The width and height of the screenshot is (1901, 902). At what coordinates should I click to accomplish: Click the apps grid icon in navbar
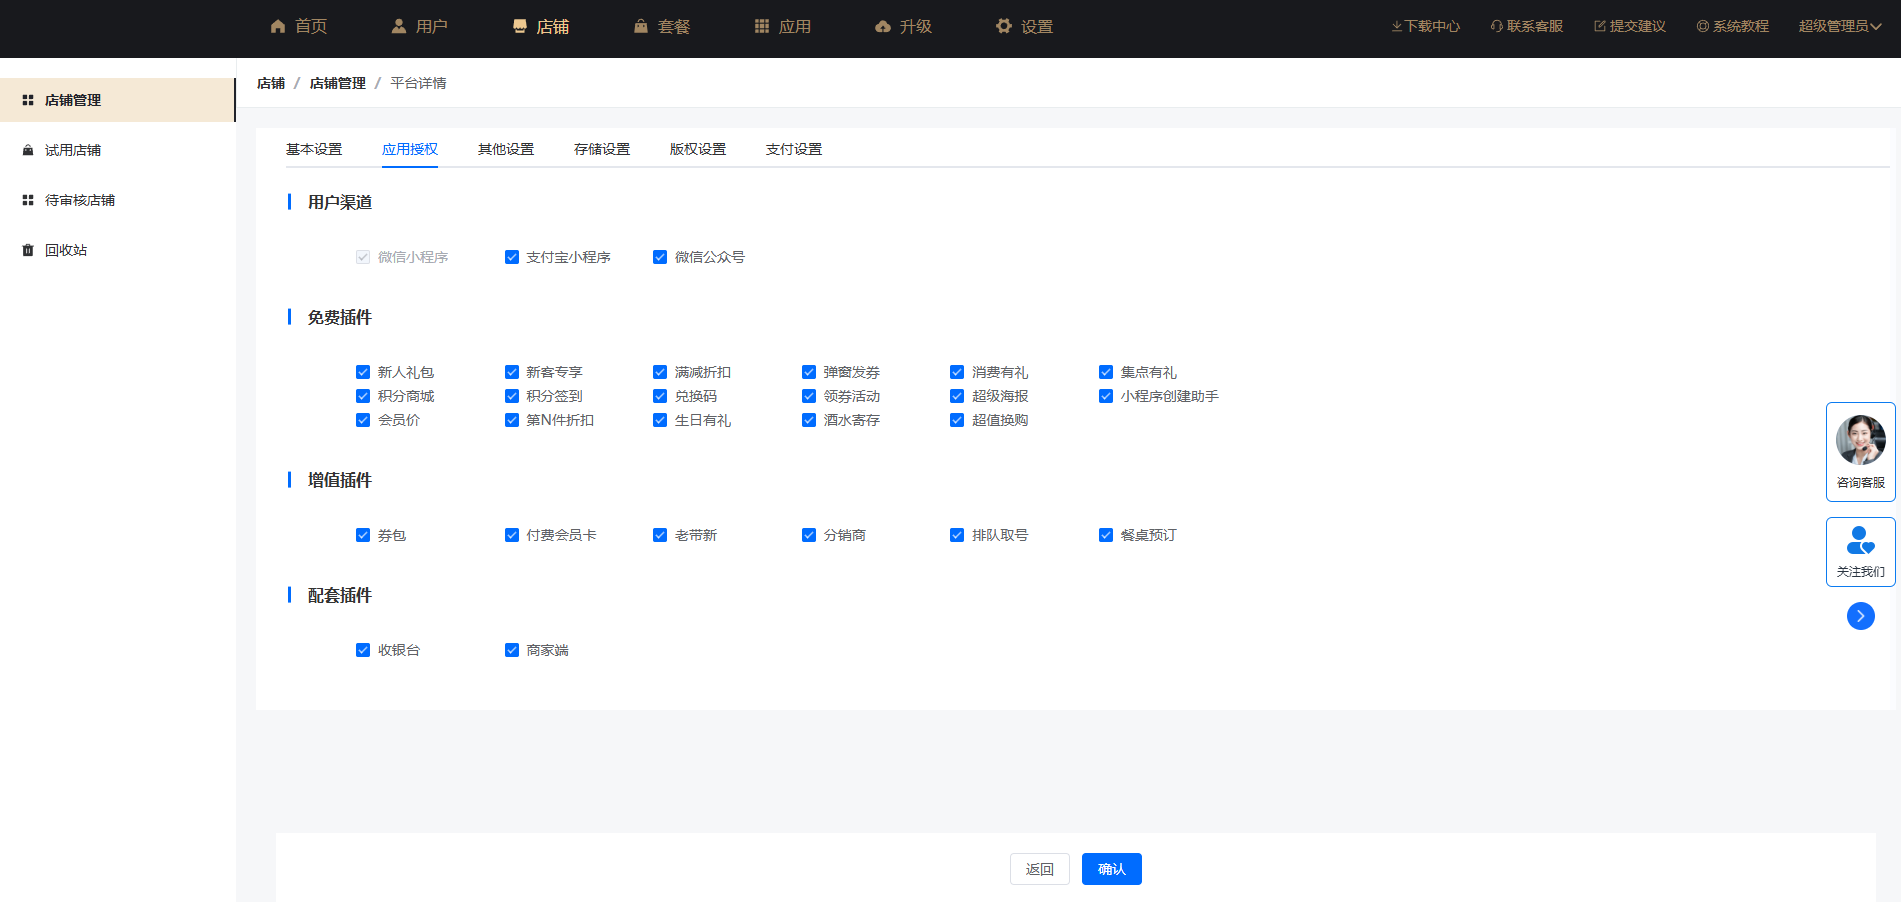pyautogui.click(x=762, y=26)
